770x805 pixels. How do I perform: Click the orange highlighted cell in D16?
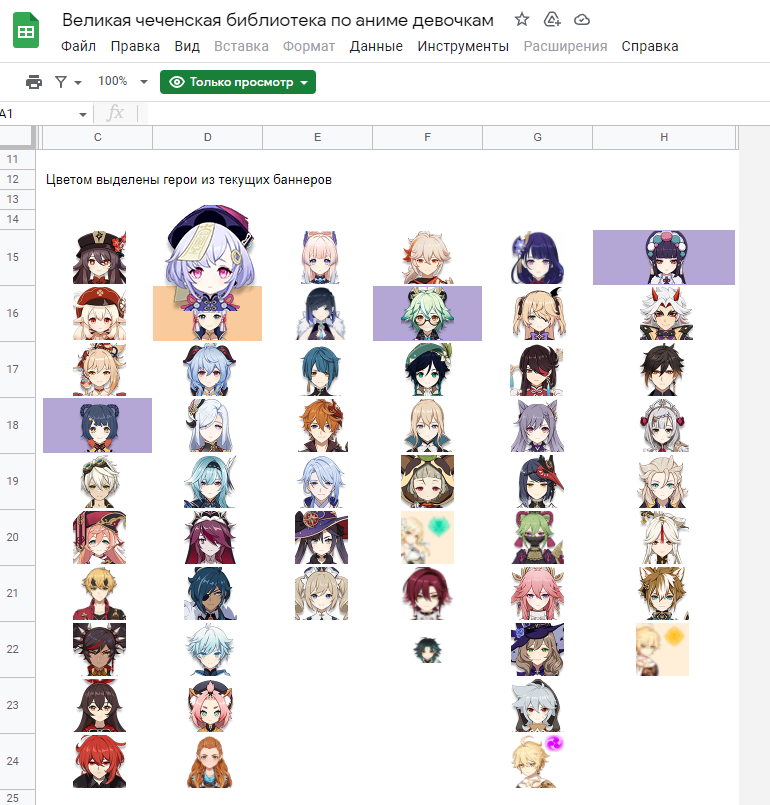pos(207,313)
